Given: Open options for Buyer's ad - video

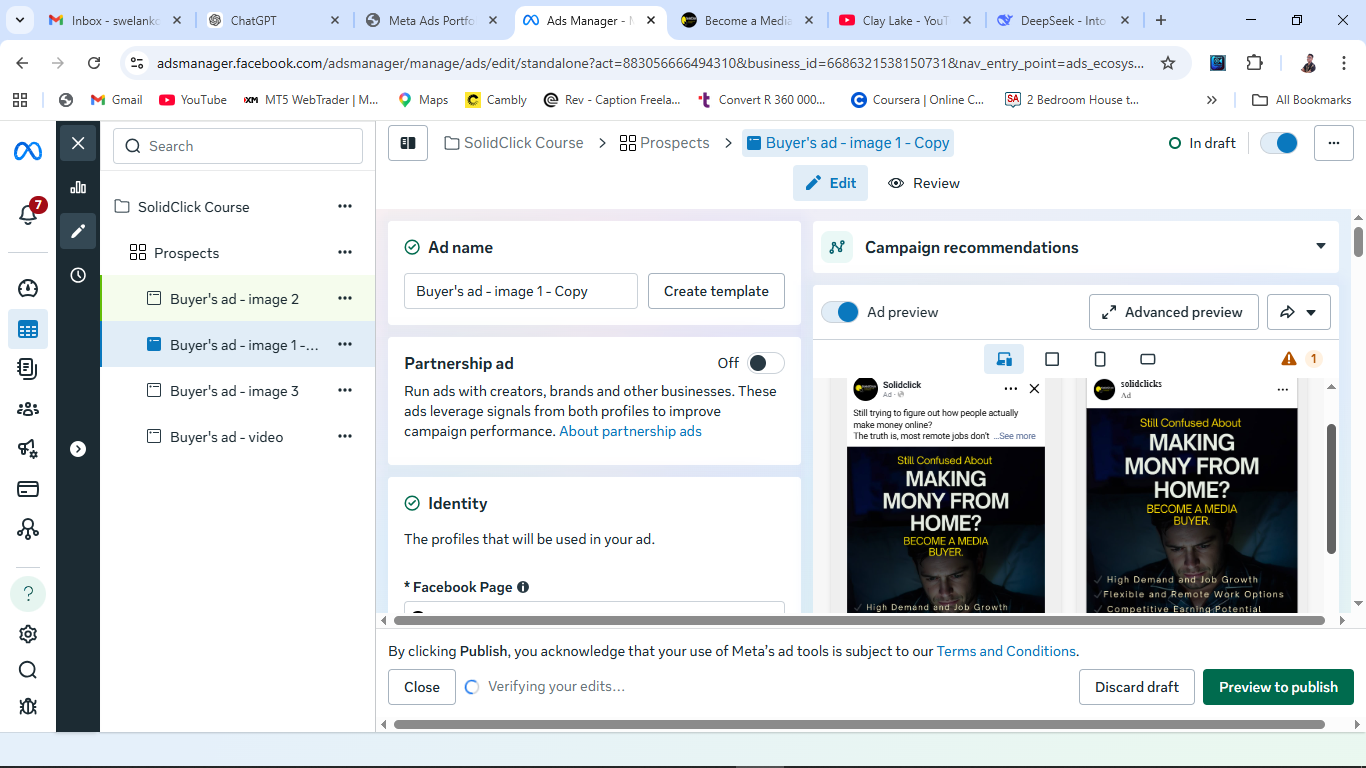Looking at the screenshot, I should point(345,436).
